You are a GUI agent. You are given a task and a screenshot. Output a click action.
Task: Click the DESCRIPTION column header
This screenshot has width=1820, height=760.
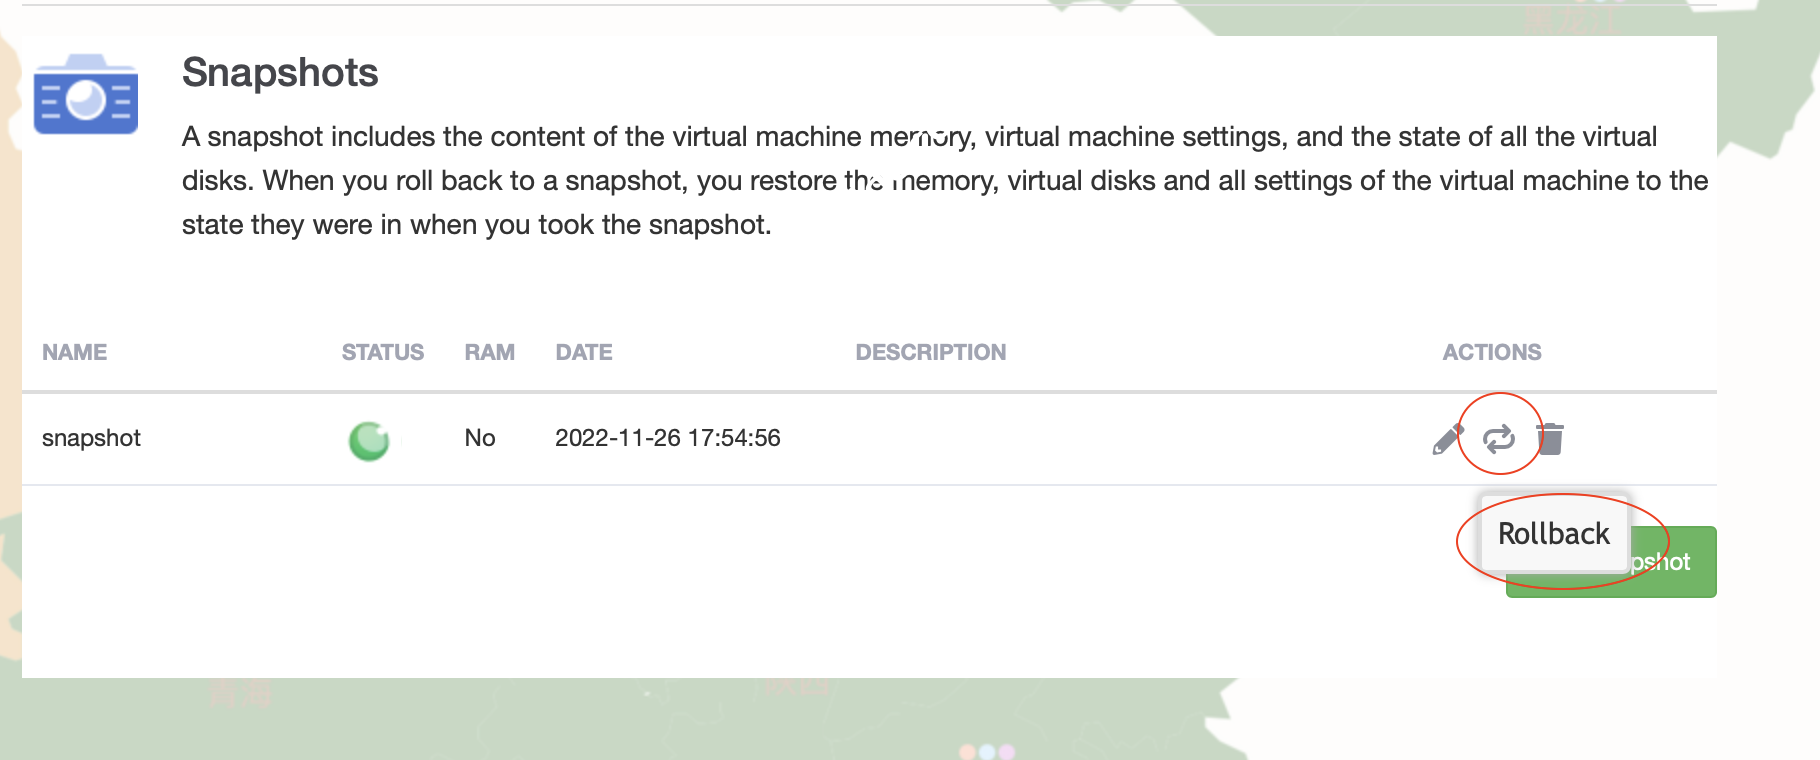point(930,352)
